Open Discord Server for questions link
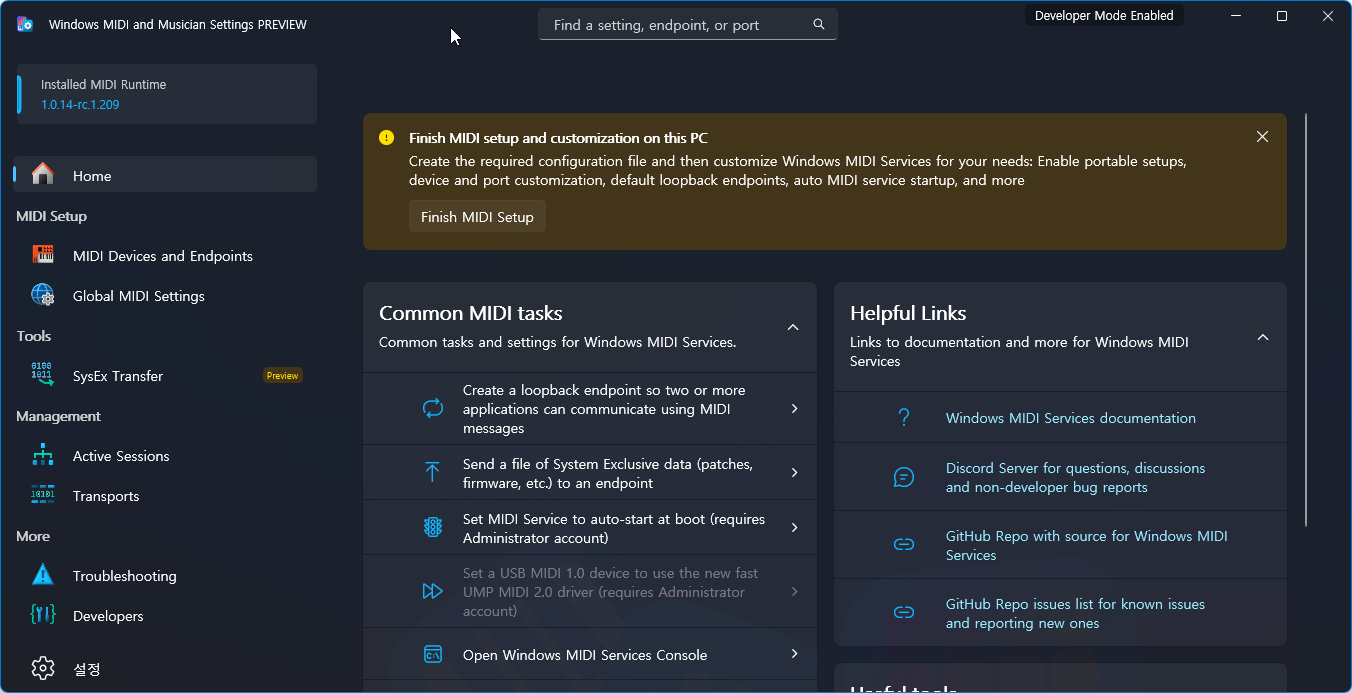The width and height of the screenshot is (1352, 693). point(1075,477)
